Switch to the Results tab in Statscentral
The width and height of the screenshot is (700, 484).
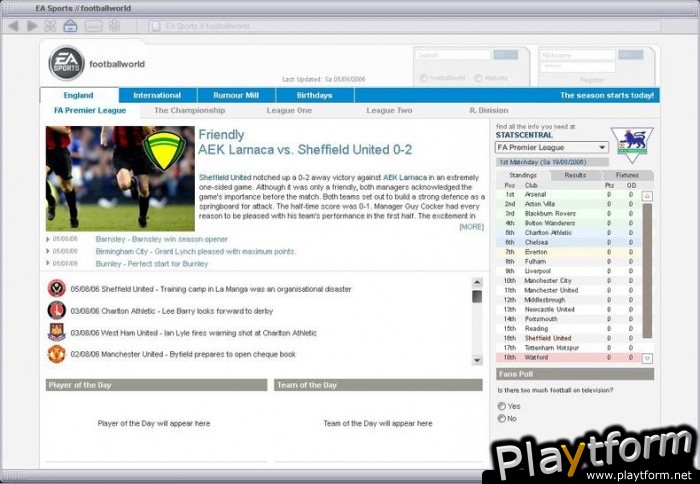point(575,175)
